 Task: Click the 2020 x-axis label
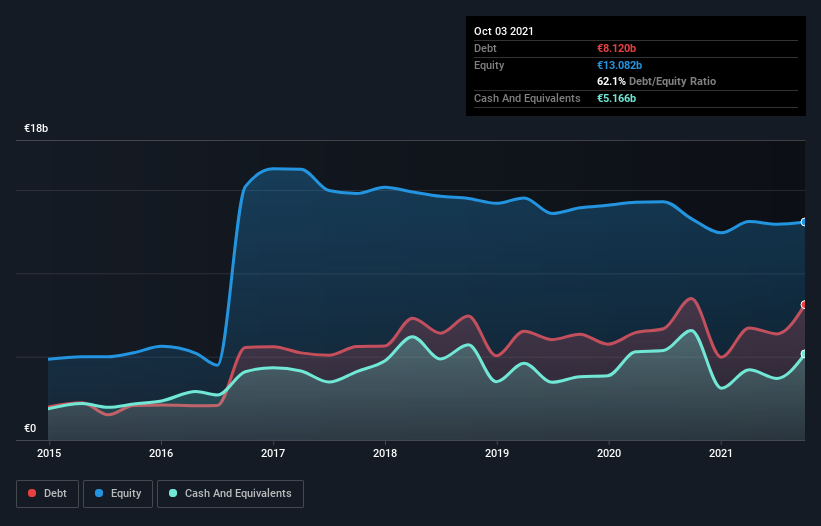pyautogui.click(x=609, y=453)
